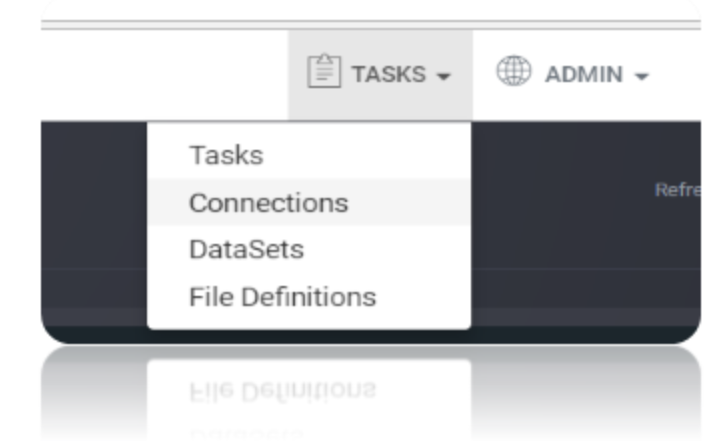Image resolution: width=727 pixels, height=441 pixels.
Task: Select the TASKS label in the navbar
Action: (388, 74)
